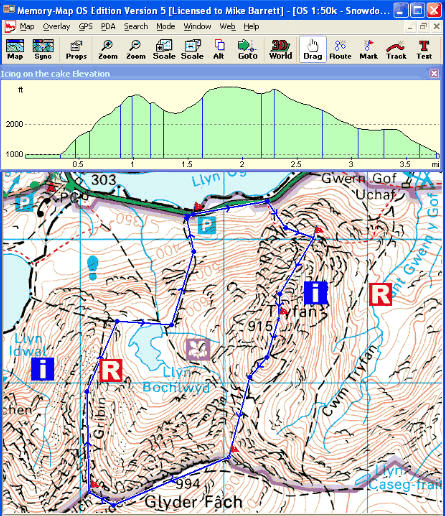Click the 303 spot height label

pos(103,180)
